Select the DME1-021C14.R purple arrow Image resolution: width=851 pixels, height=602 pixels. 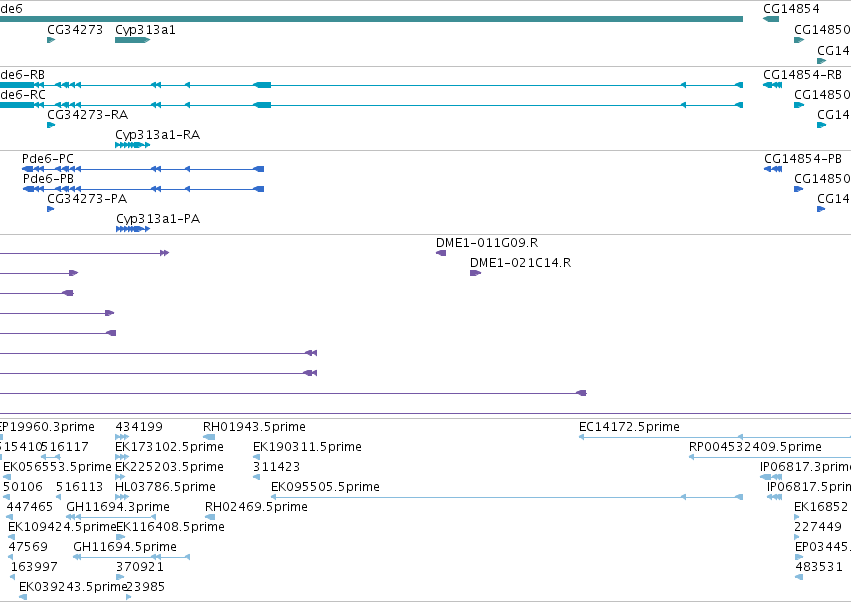(x=475, y=273)
